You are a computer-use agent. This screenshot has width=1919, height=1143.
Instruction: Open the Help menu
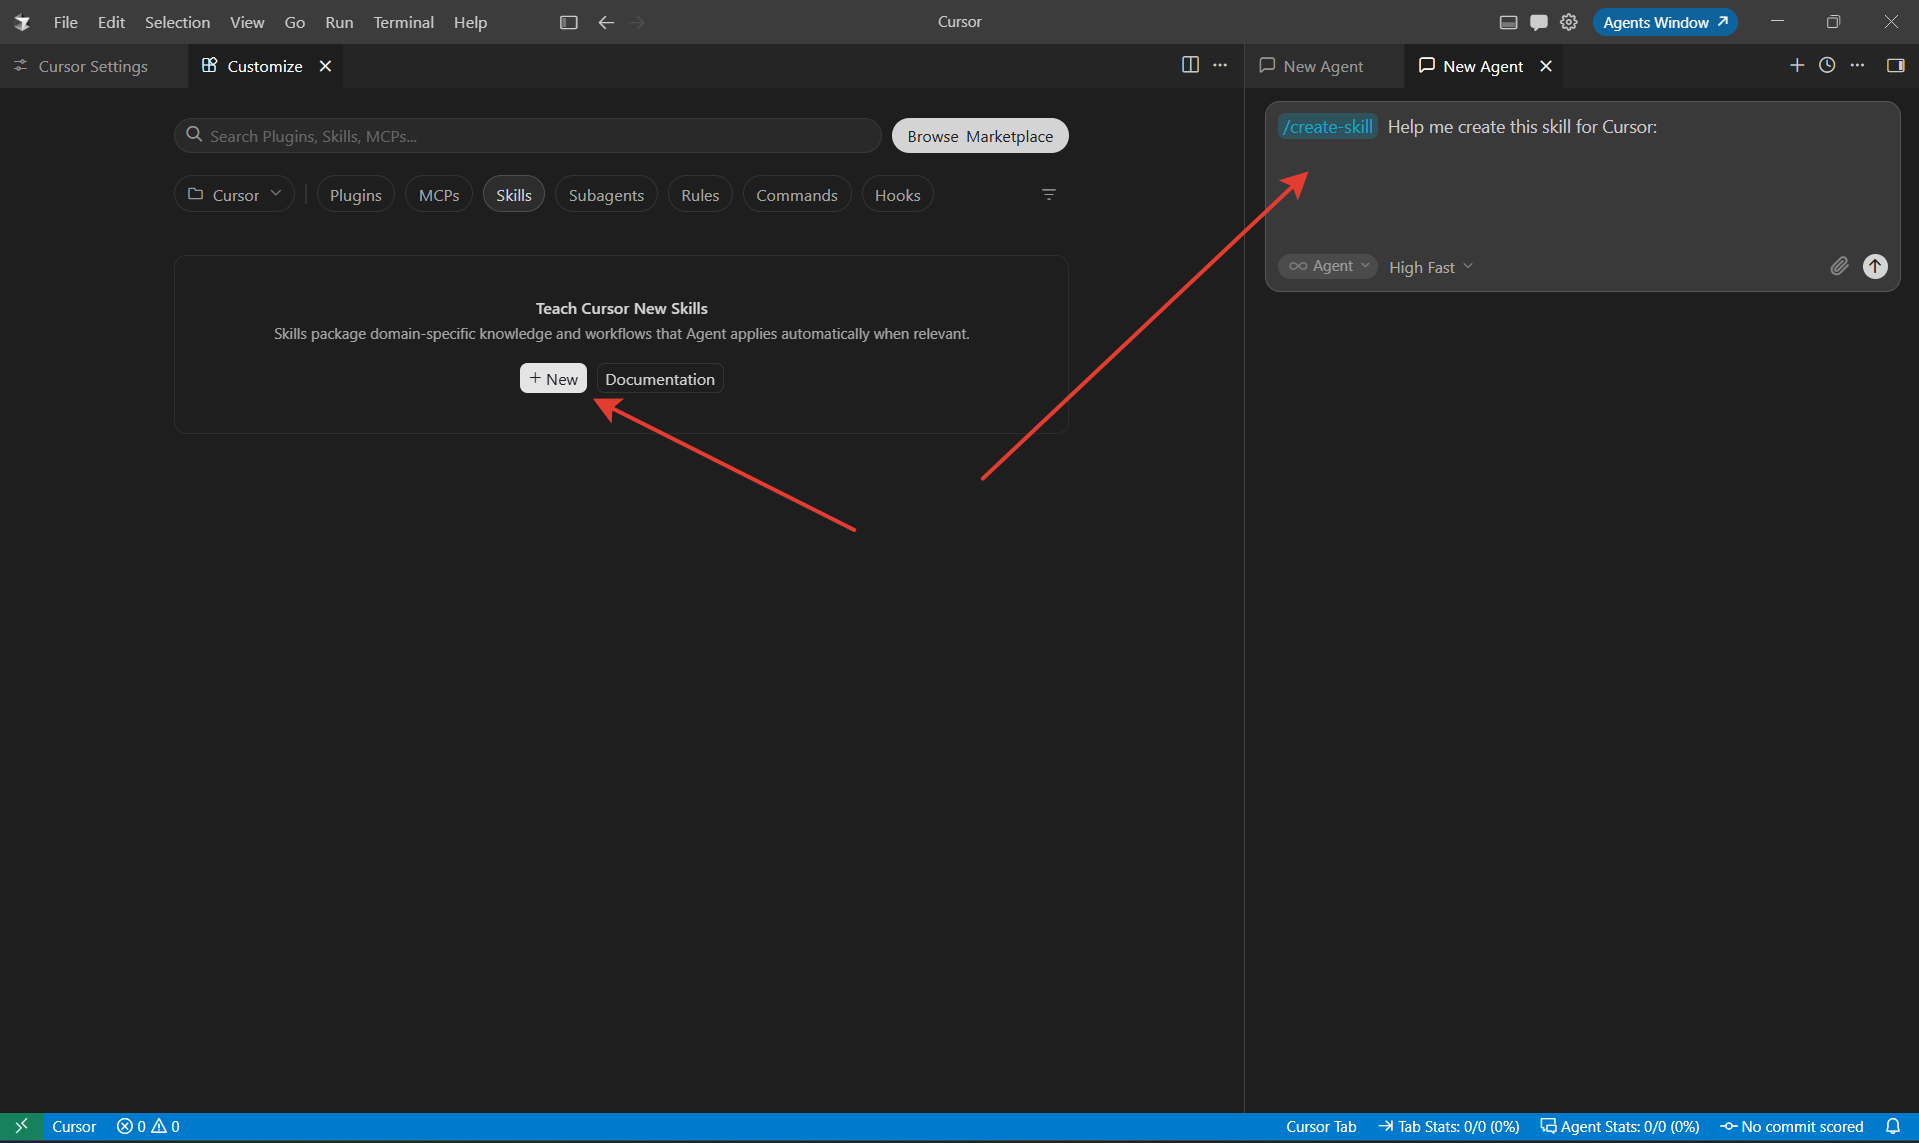(x=470, y=22)
